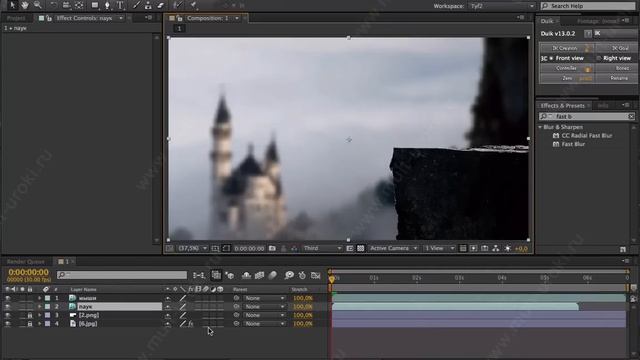Expand layer 2 паук properties triangle
This screenshot has width=640, height=360.
39,307
